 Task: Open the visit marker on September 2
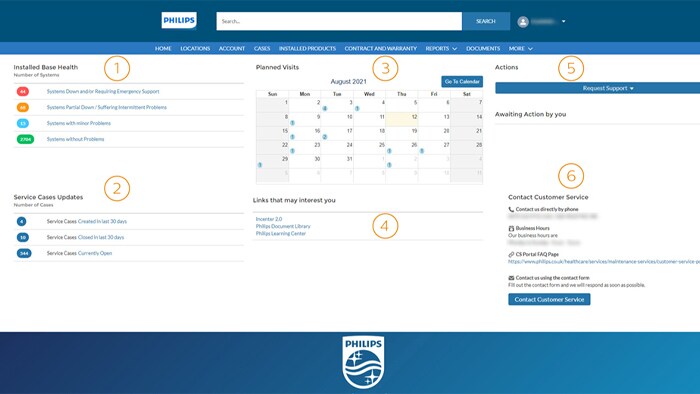pos(389,165)
